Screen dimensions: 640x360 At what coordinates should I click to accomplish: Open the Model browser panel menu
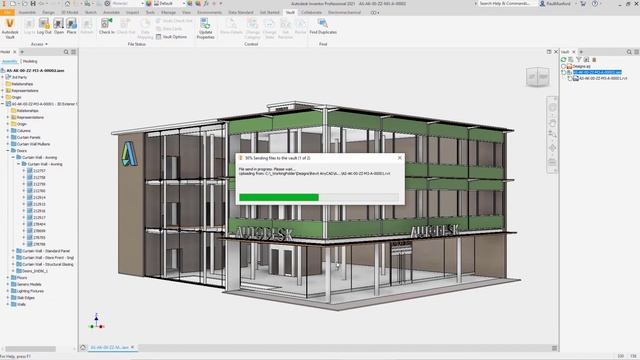tap(73, 52)
